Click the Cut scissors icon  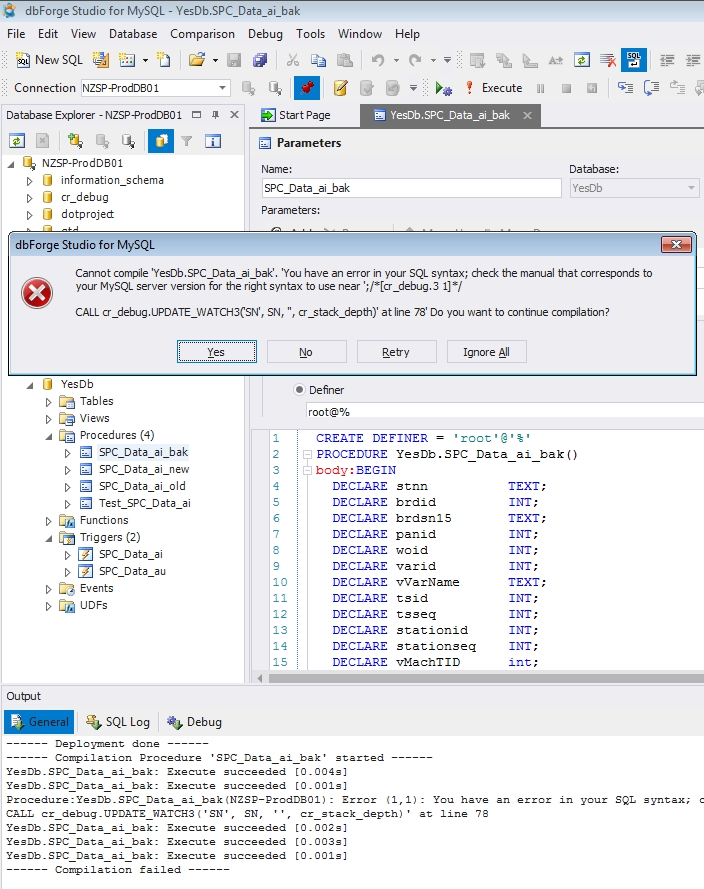pos(292,60)
